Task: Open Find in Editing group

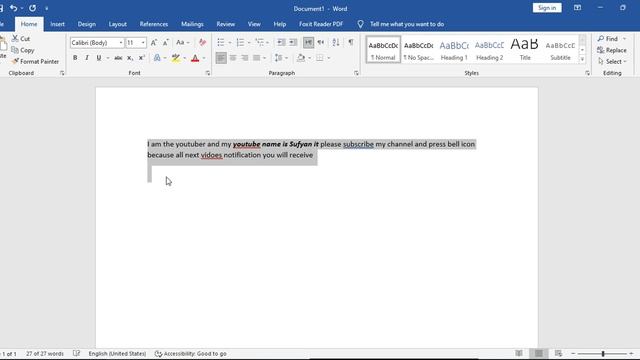Action: [x=608, y=38]
